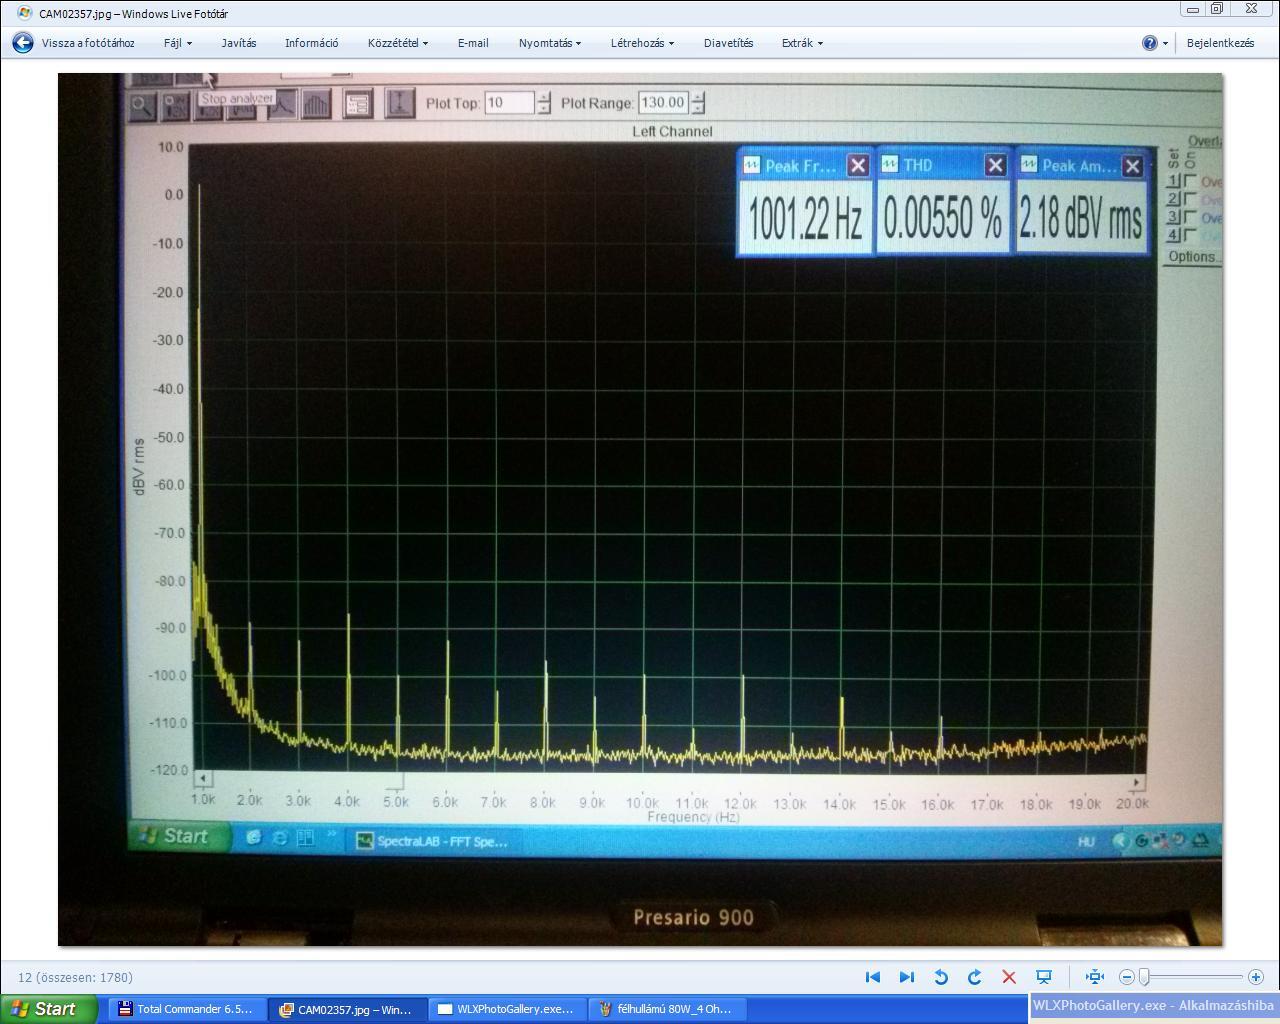Click the zoom slider handle
Viewport: 1280px width, 1024px height.
[1144, 977]
